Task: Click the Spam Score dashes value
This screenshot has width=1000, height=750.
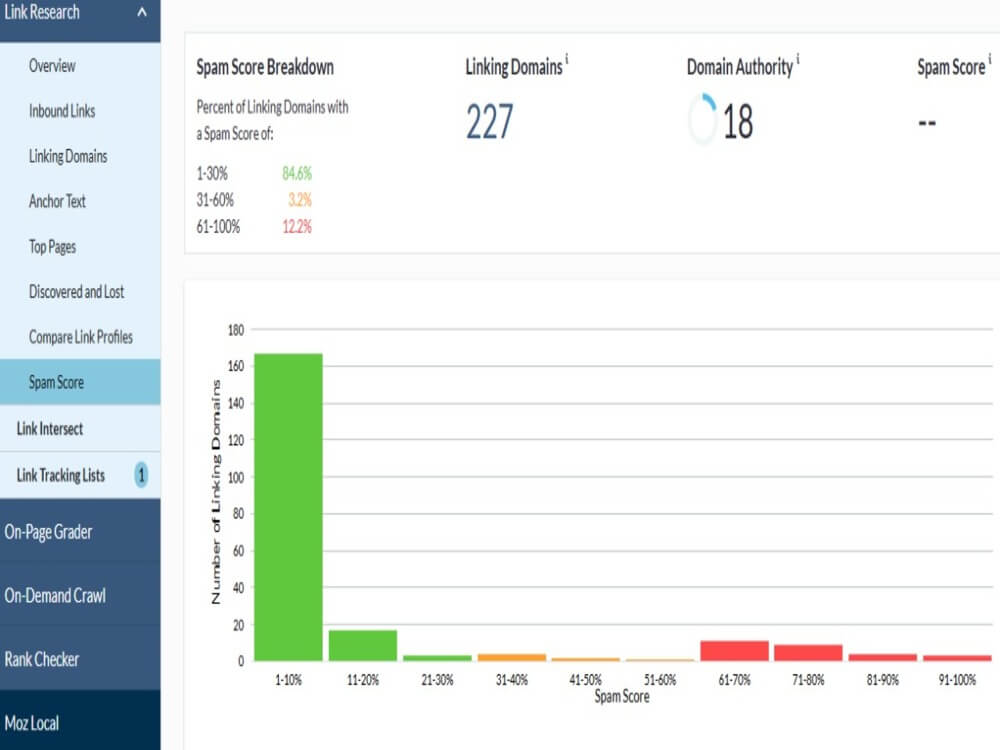Action: pyautogui.click(x=927, y=122)
